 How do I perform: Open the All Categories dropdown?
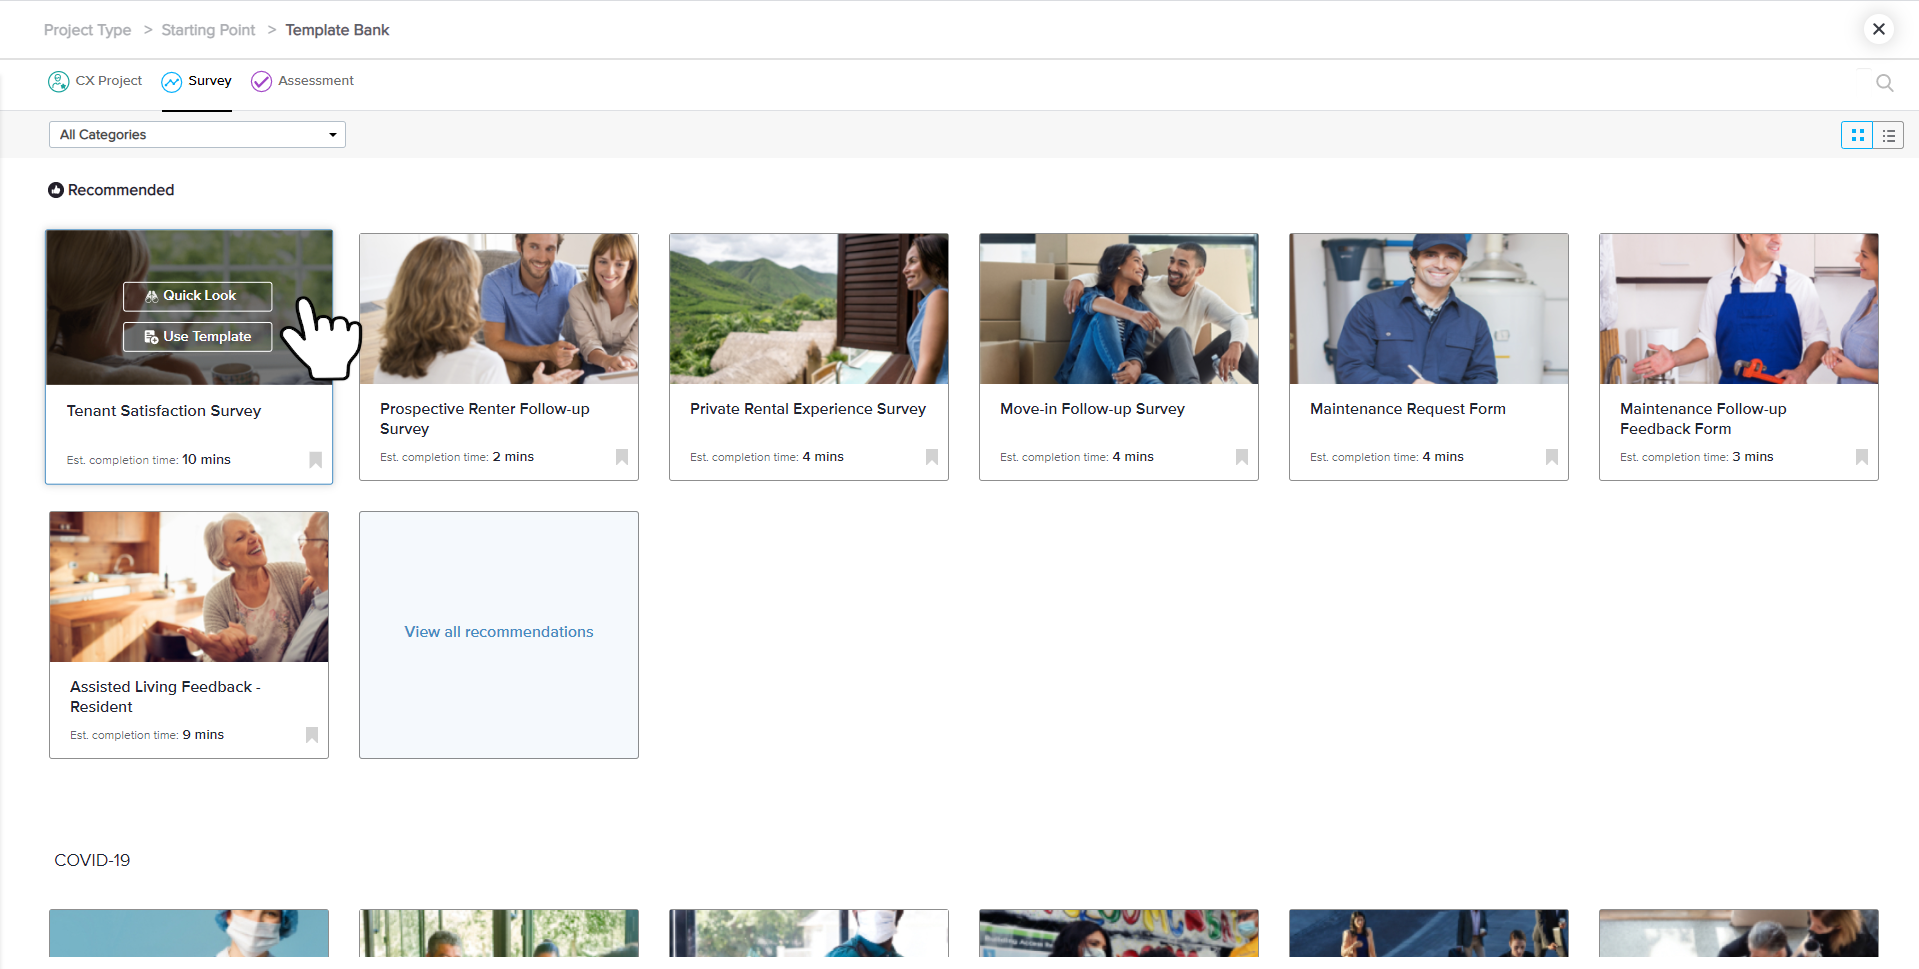coord(197,135)
